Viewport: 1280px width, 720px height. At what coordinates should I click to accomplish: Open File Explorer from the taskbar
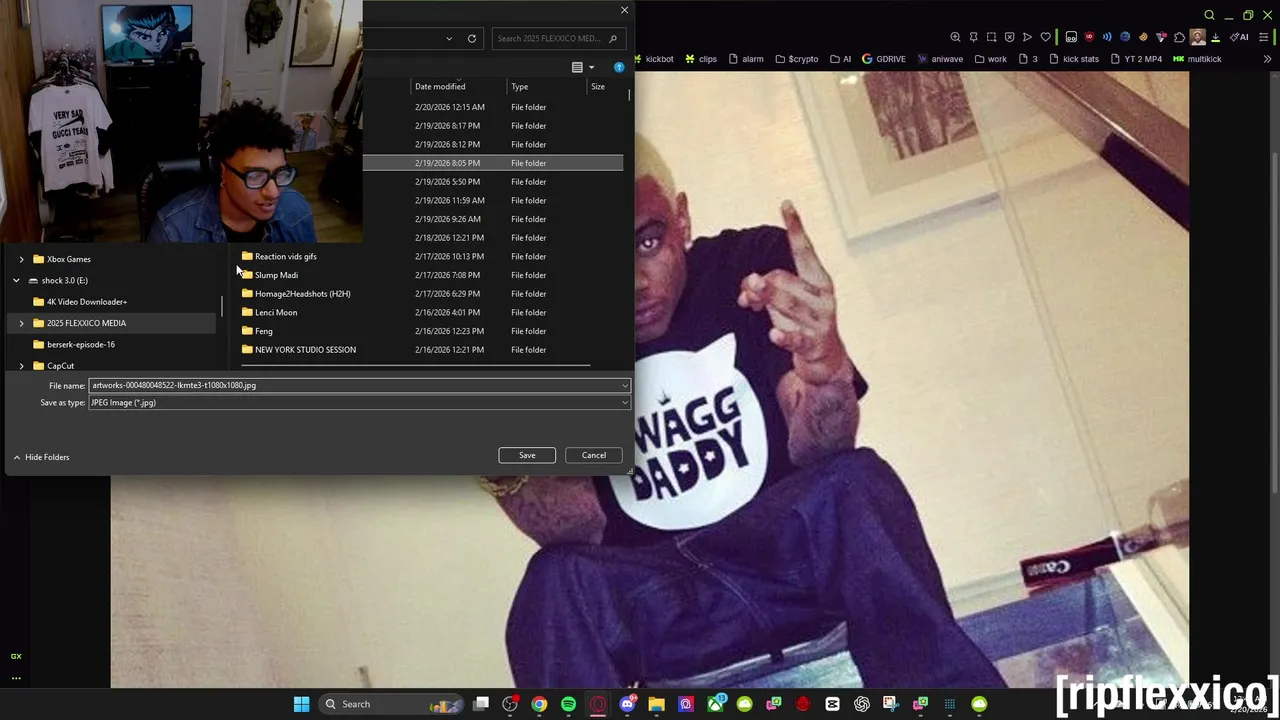click(656, 704)
